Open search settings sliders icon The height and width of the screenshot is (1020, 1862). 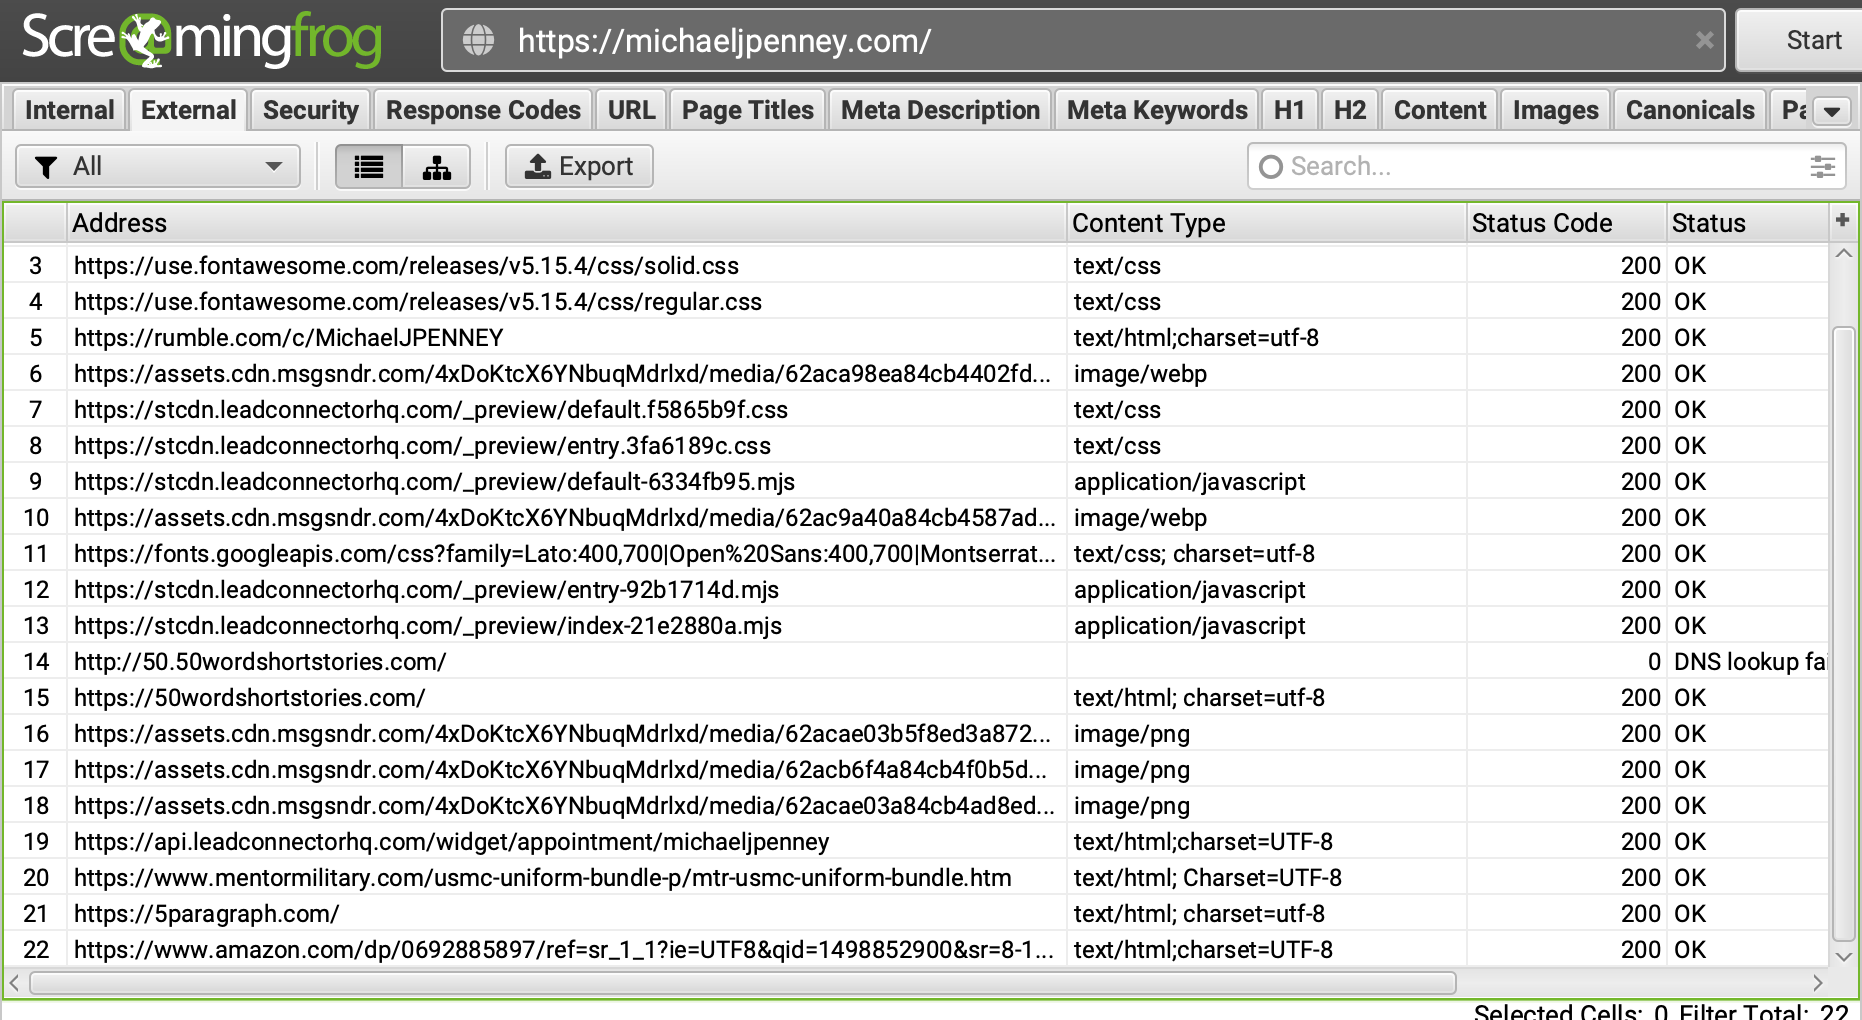(x=1822, y=167)
